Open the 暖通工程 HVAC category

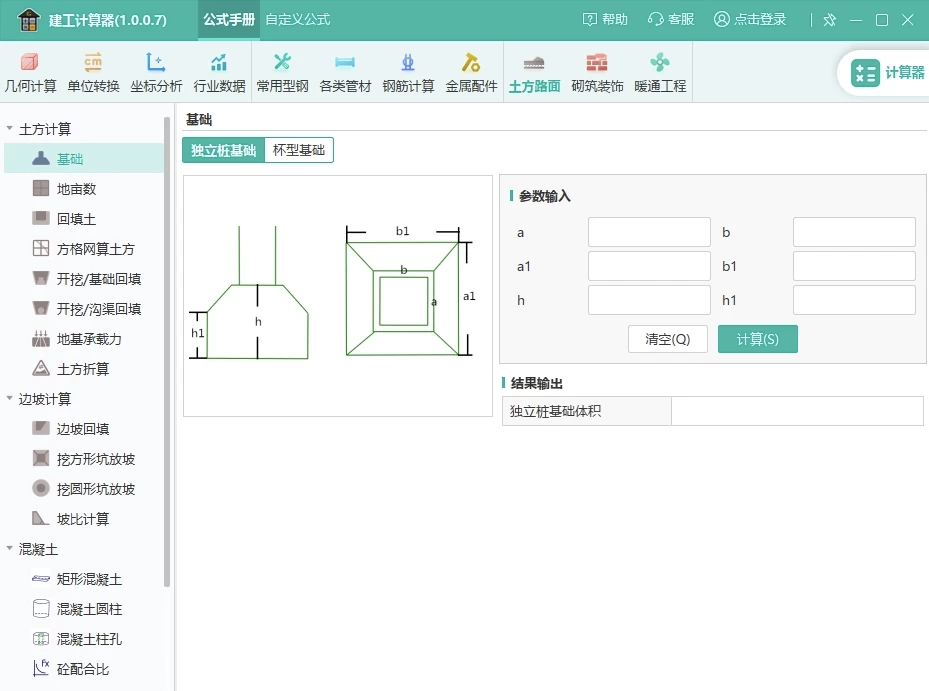[660, 72]
